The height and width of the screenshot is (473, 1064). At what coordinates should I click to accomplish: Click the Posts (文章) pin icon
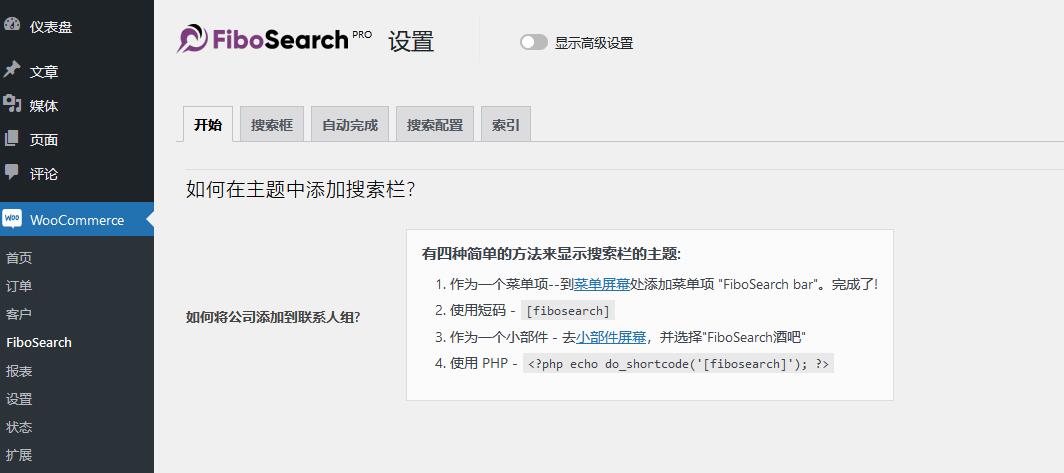point(12,70)
